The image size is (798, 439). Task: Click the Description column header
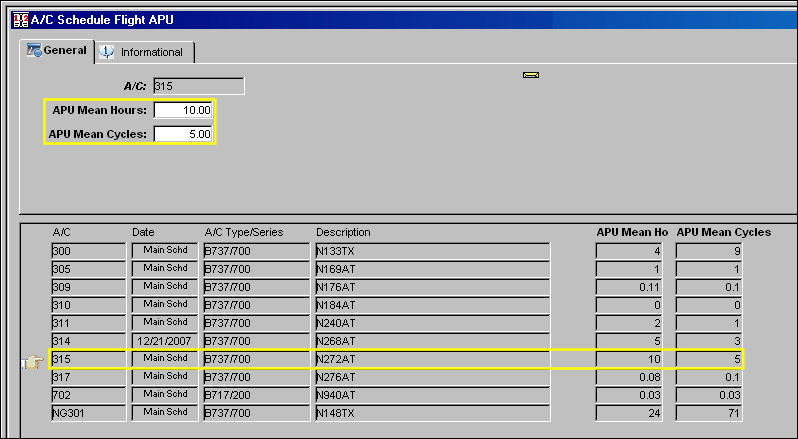343,232
